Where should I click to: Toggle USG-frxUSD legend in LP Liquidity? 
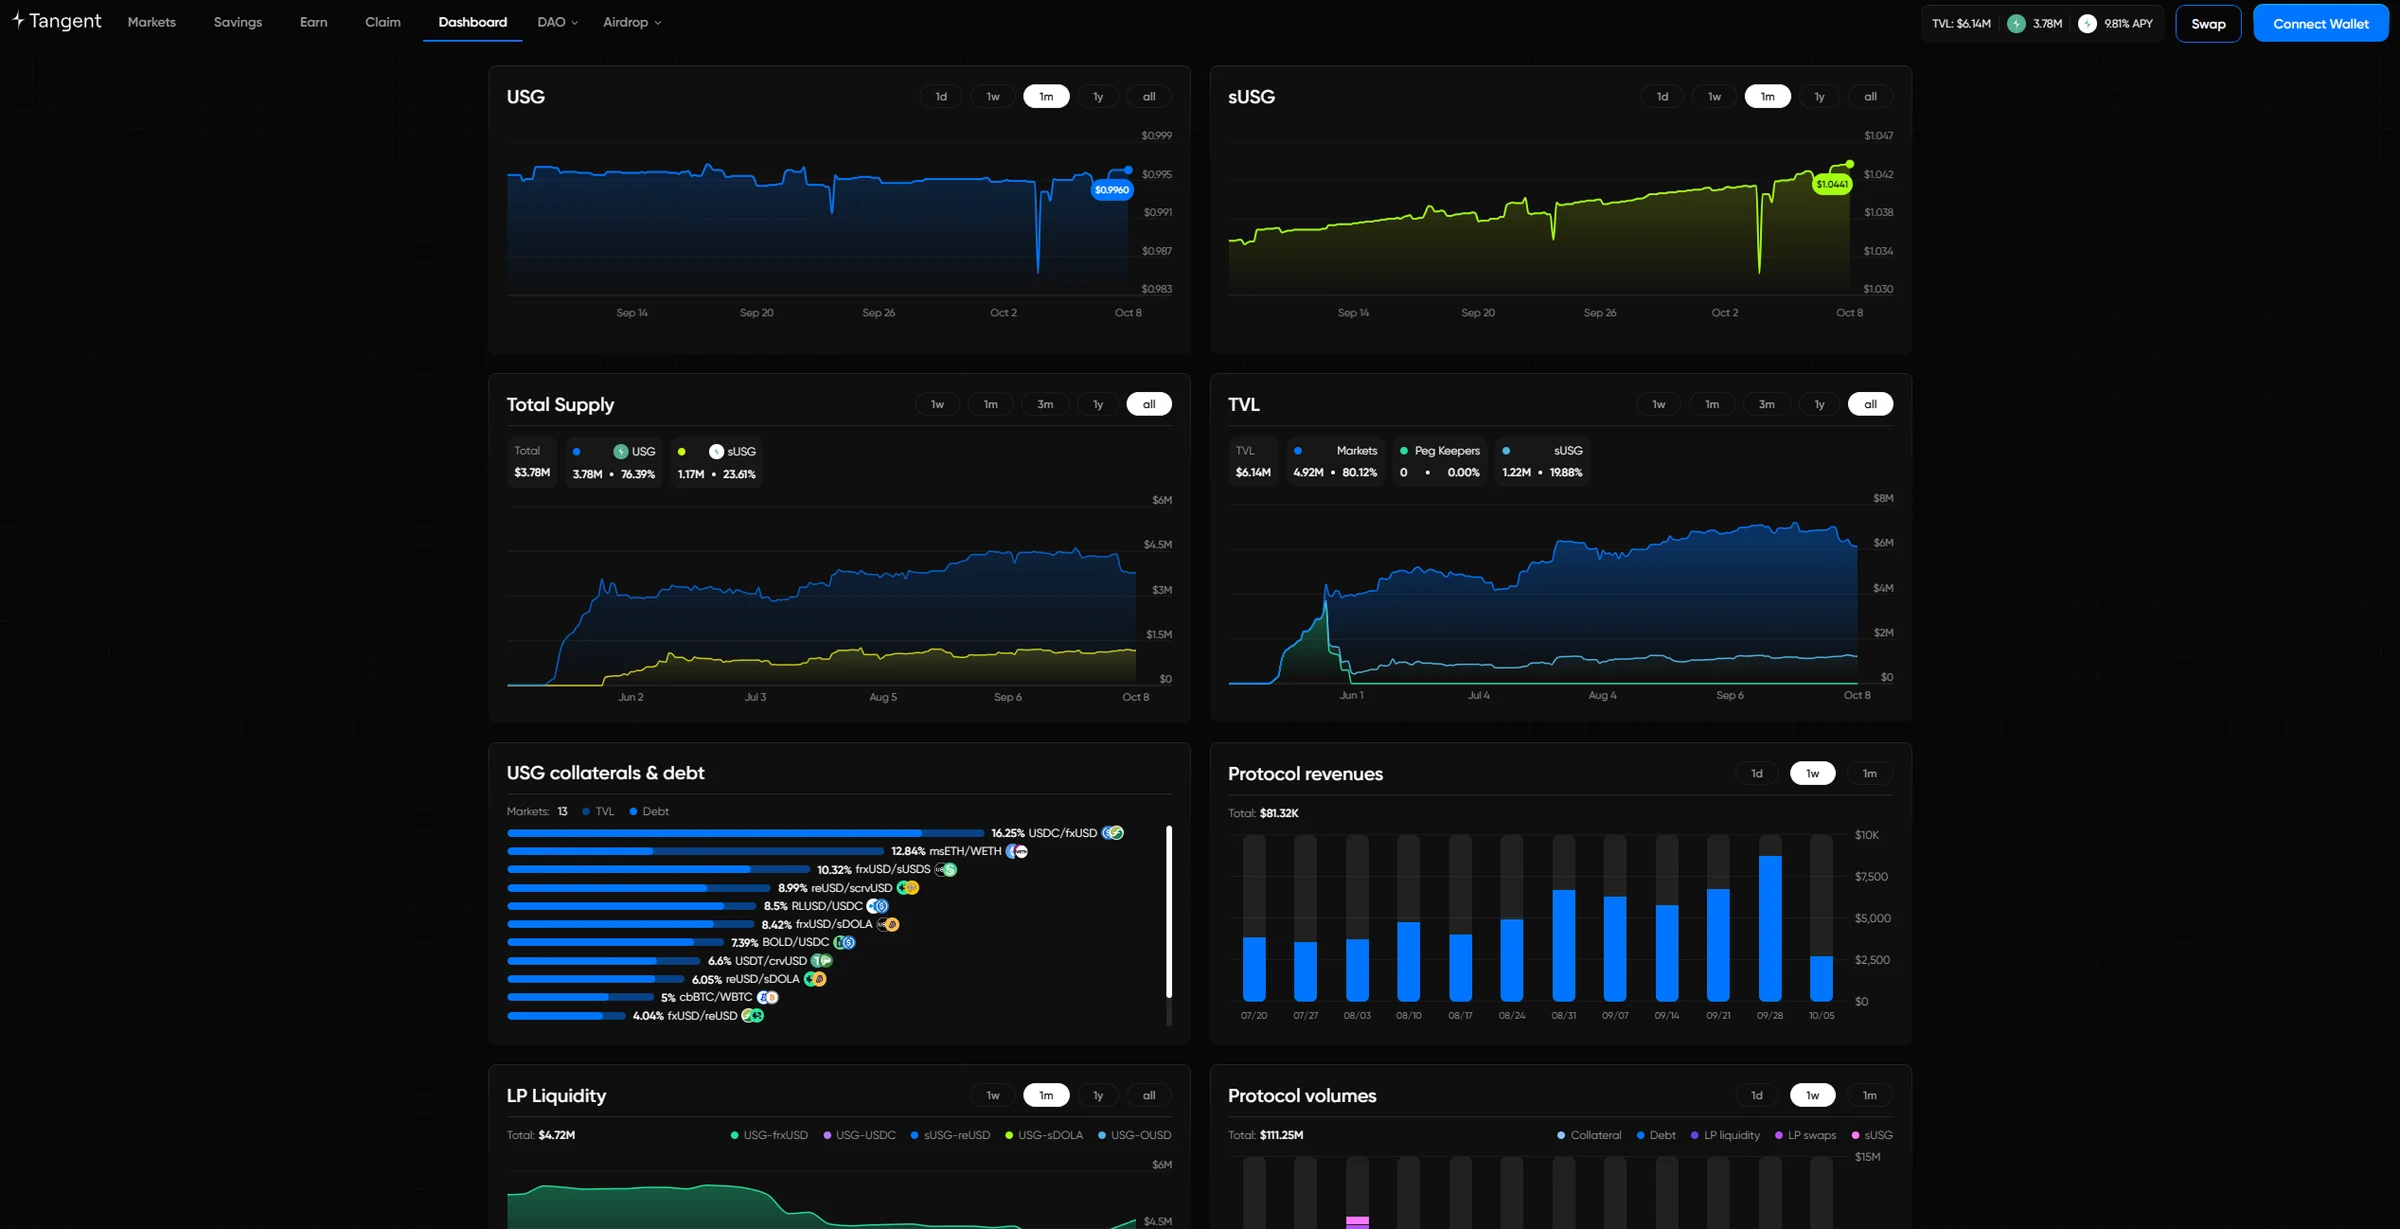pyautogui.click(x=769, y=1135)
